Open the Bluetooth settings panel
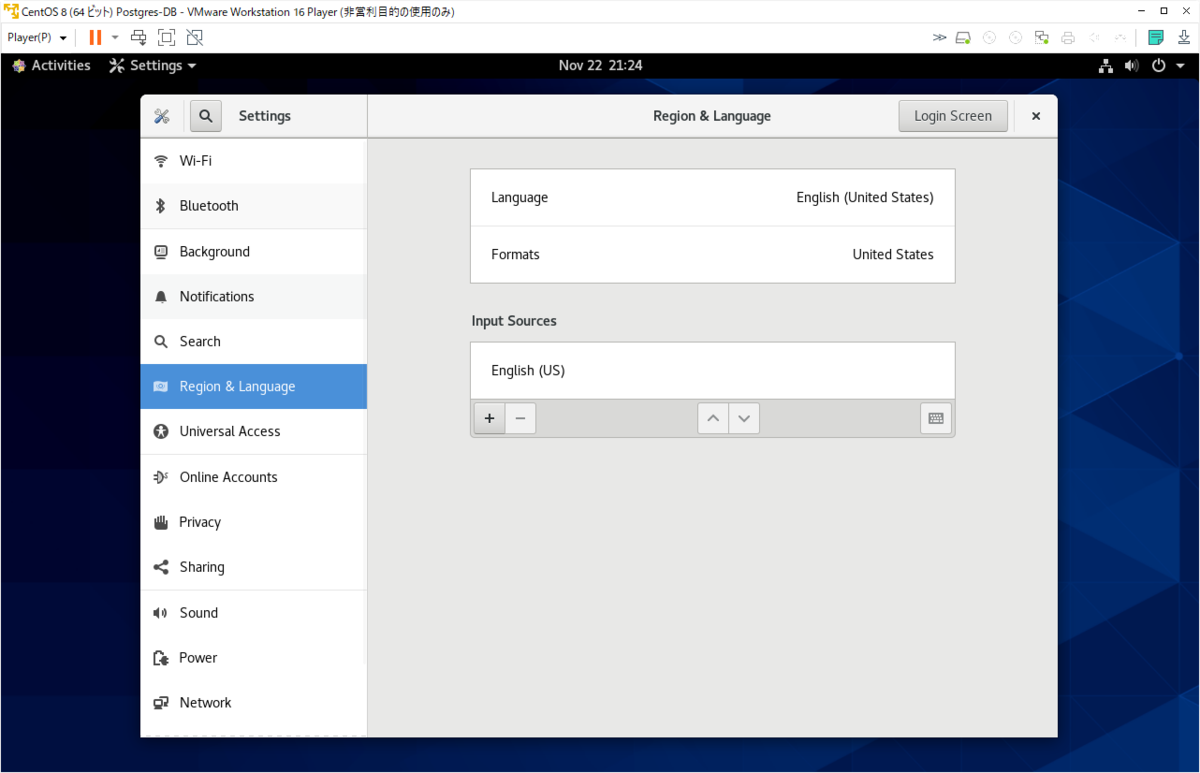The image size is (1200, 773). (254, 206)
